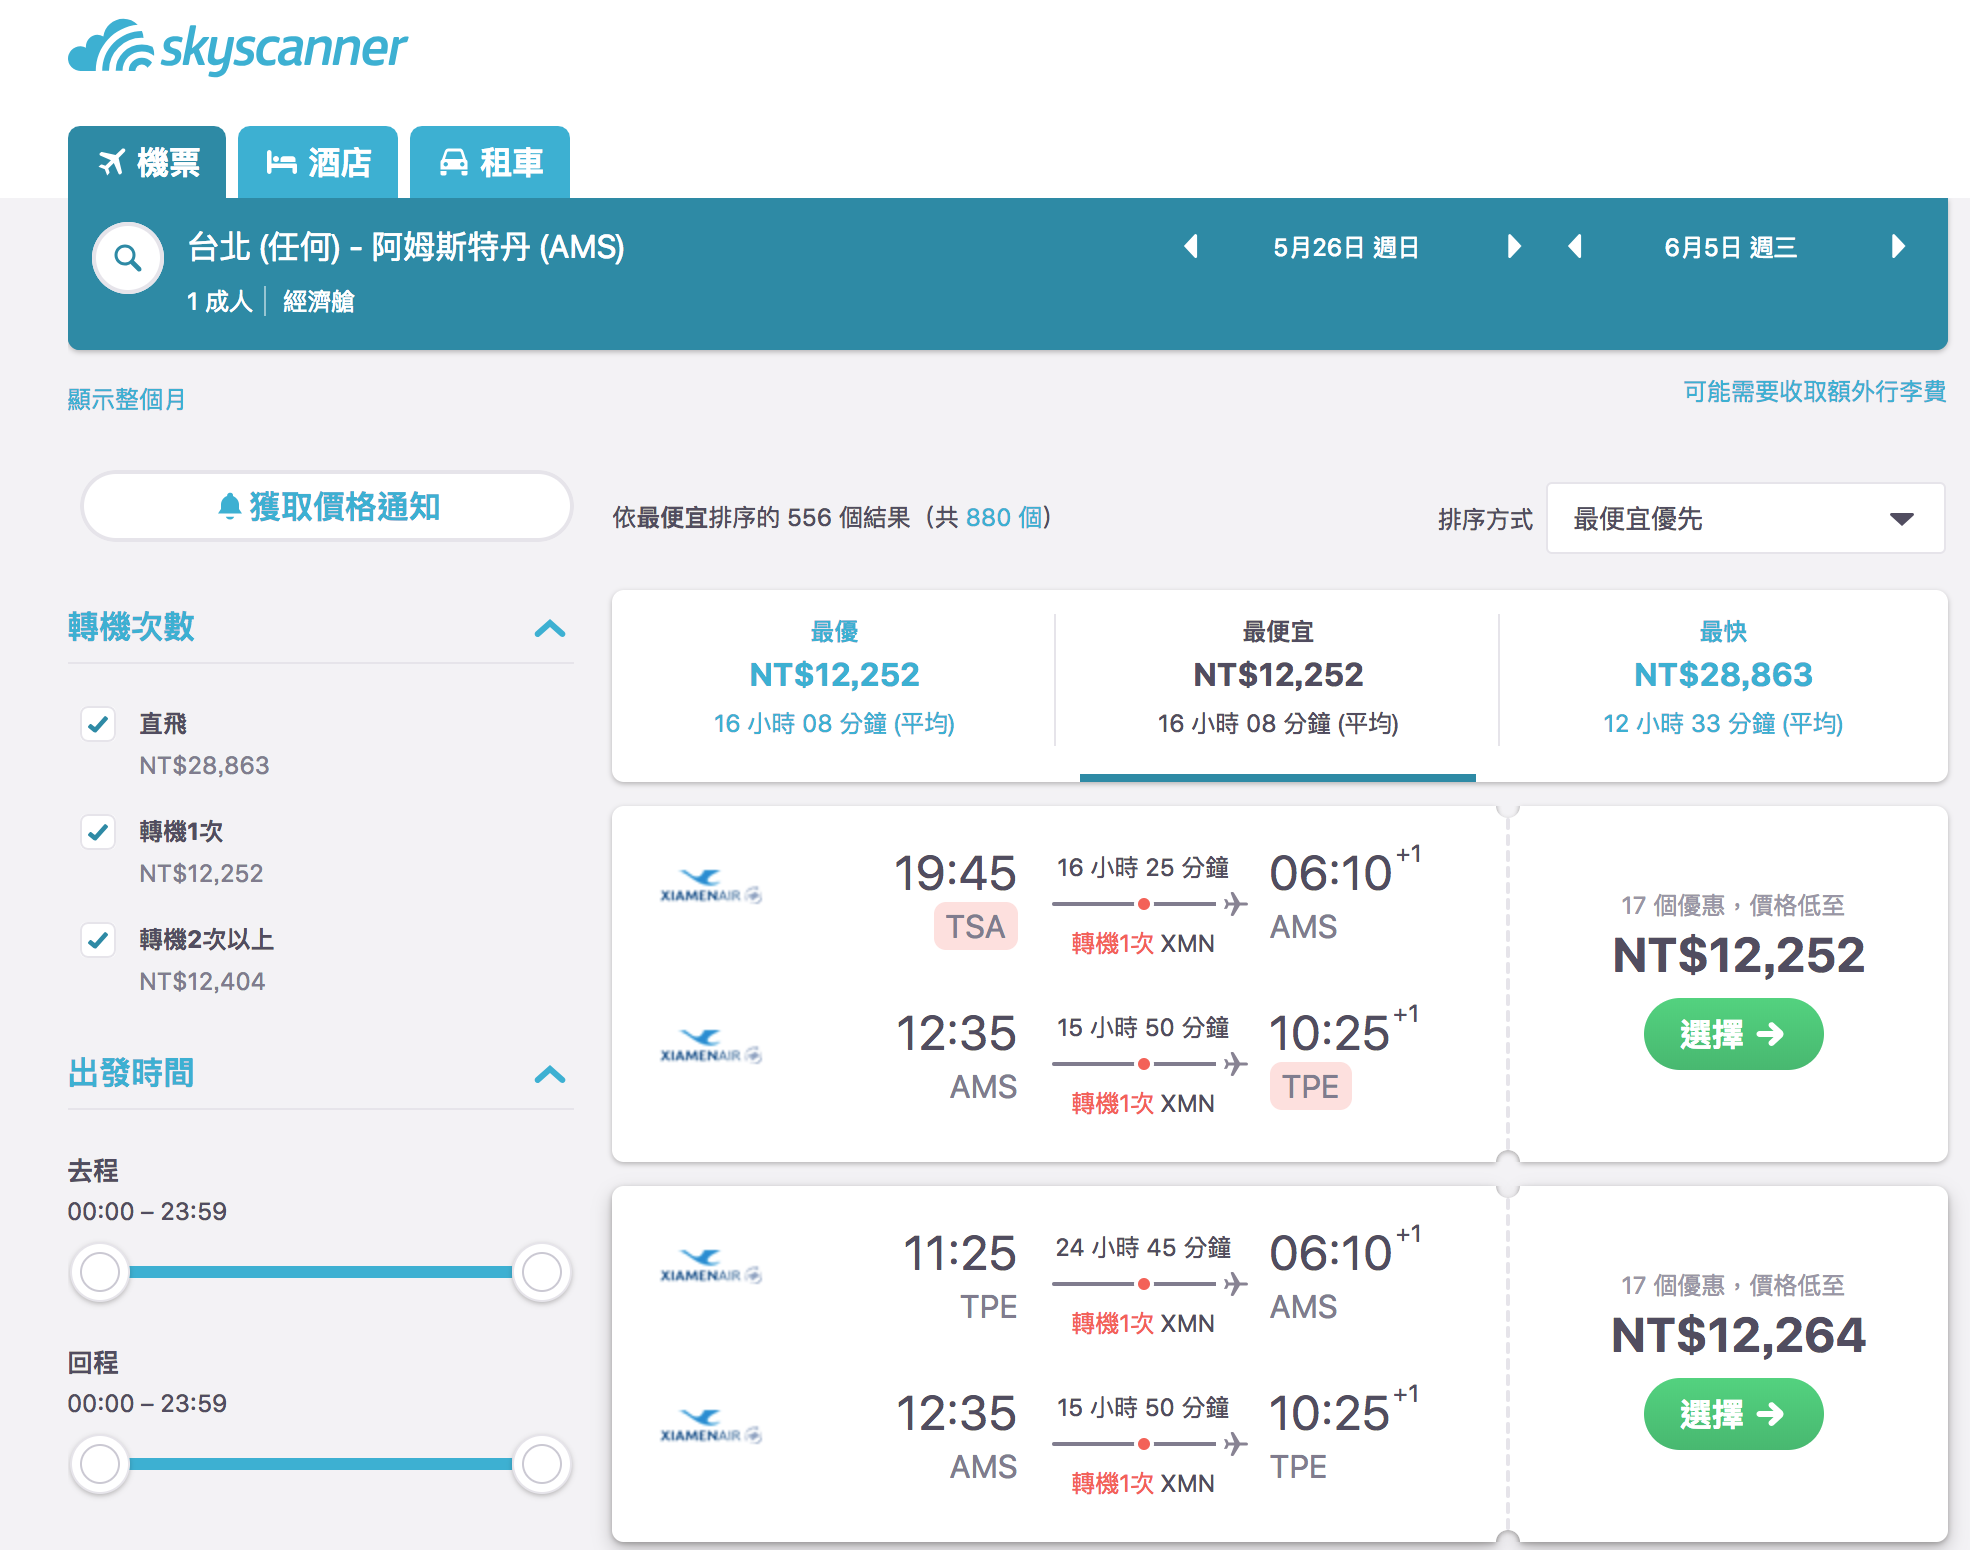Open the 最便宜優先 sort dropdown
The image size is (1970, 1550).
pyautogui.click(x=1745, y=518)
